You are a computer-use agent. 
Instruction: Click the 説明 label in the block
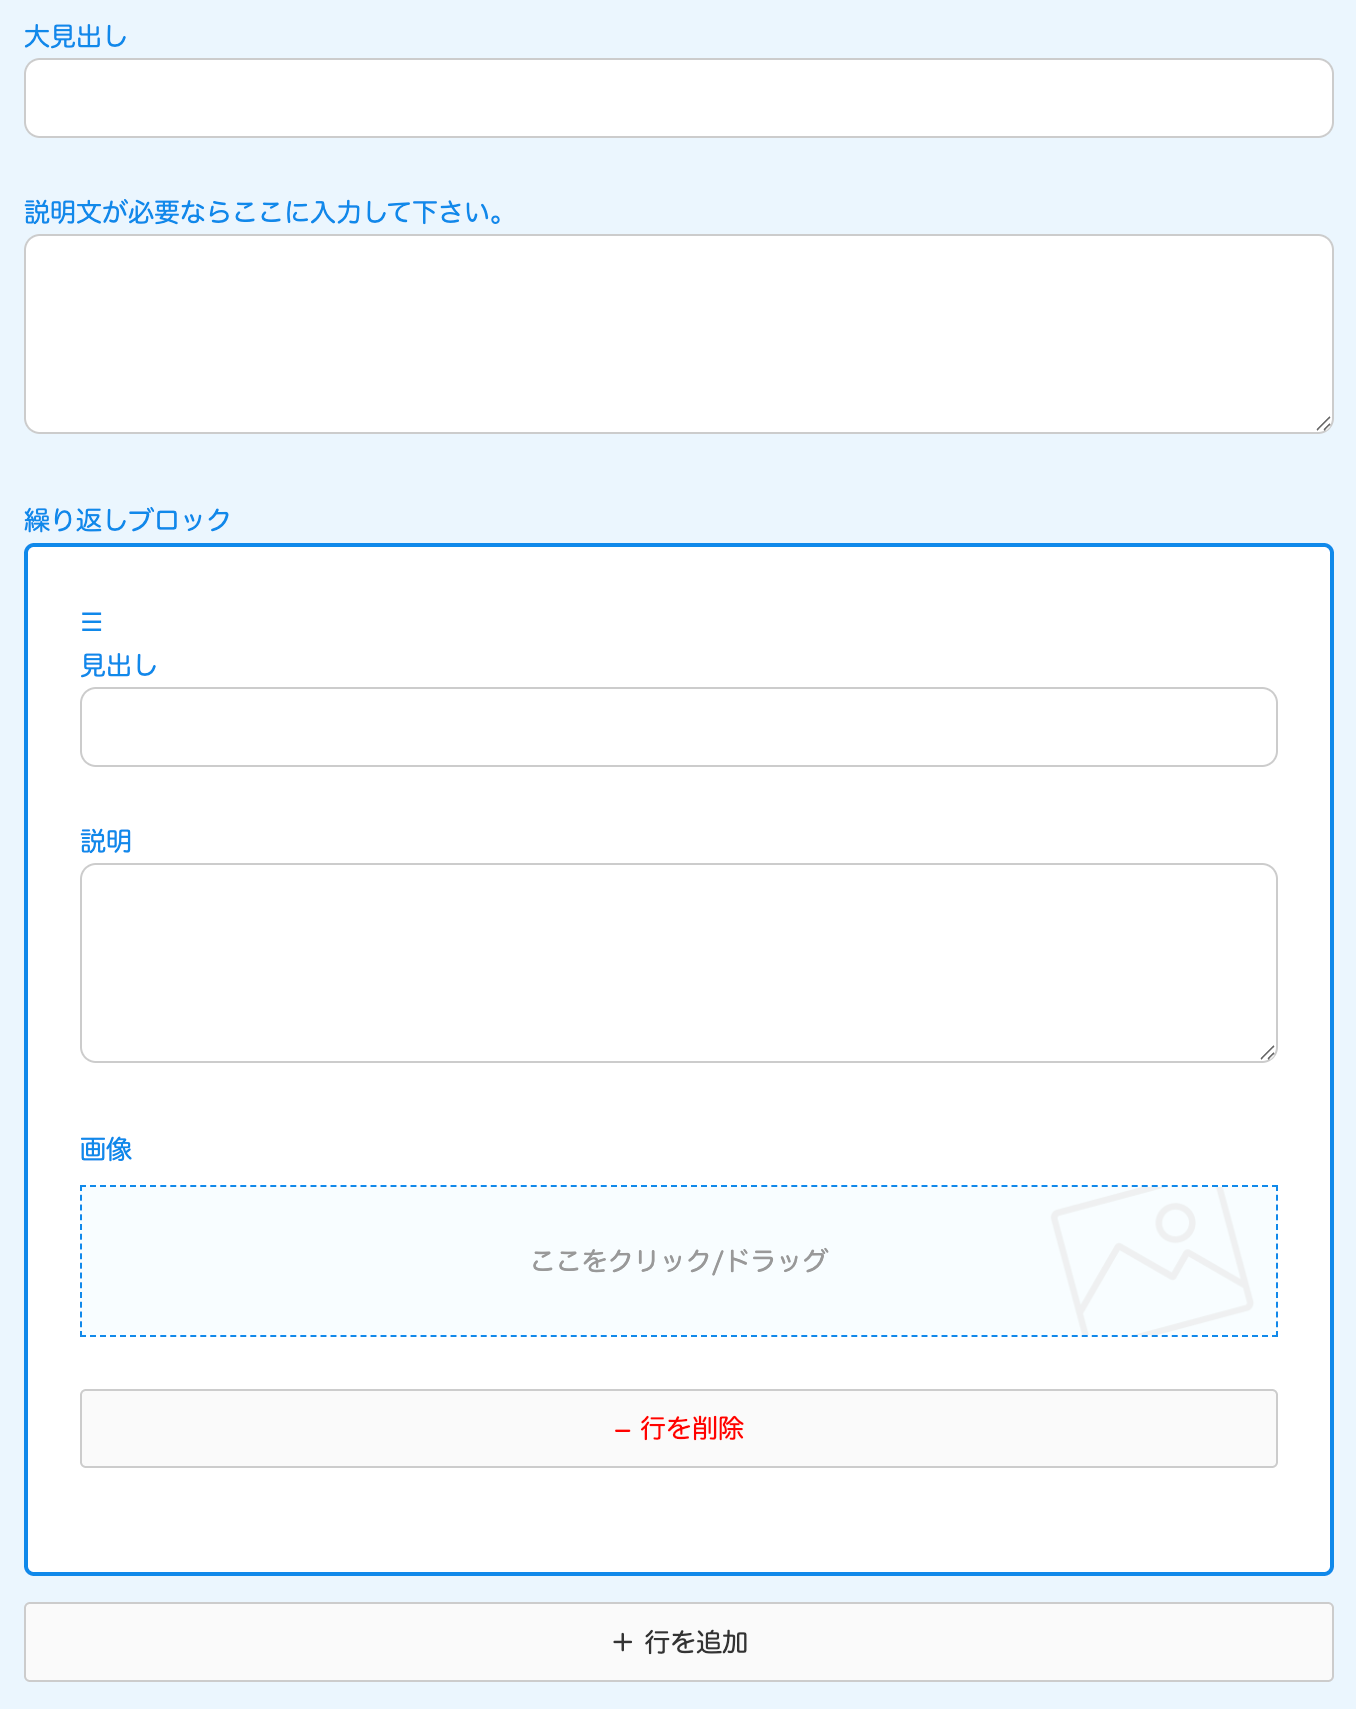tap(106, 841)
